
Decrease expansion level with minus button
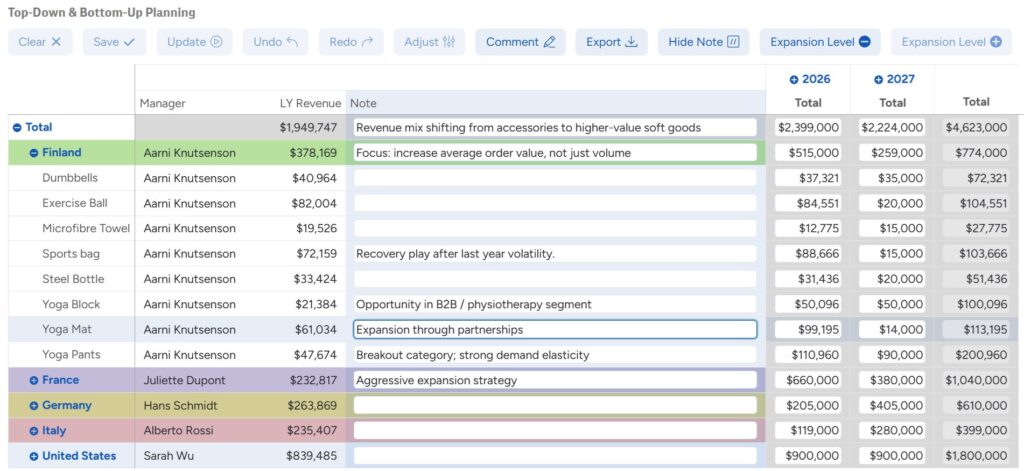[x=820, y=42]
